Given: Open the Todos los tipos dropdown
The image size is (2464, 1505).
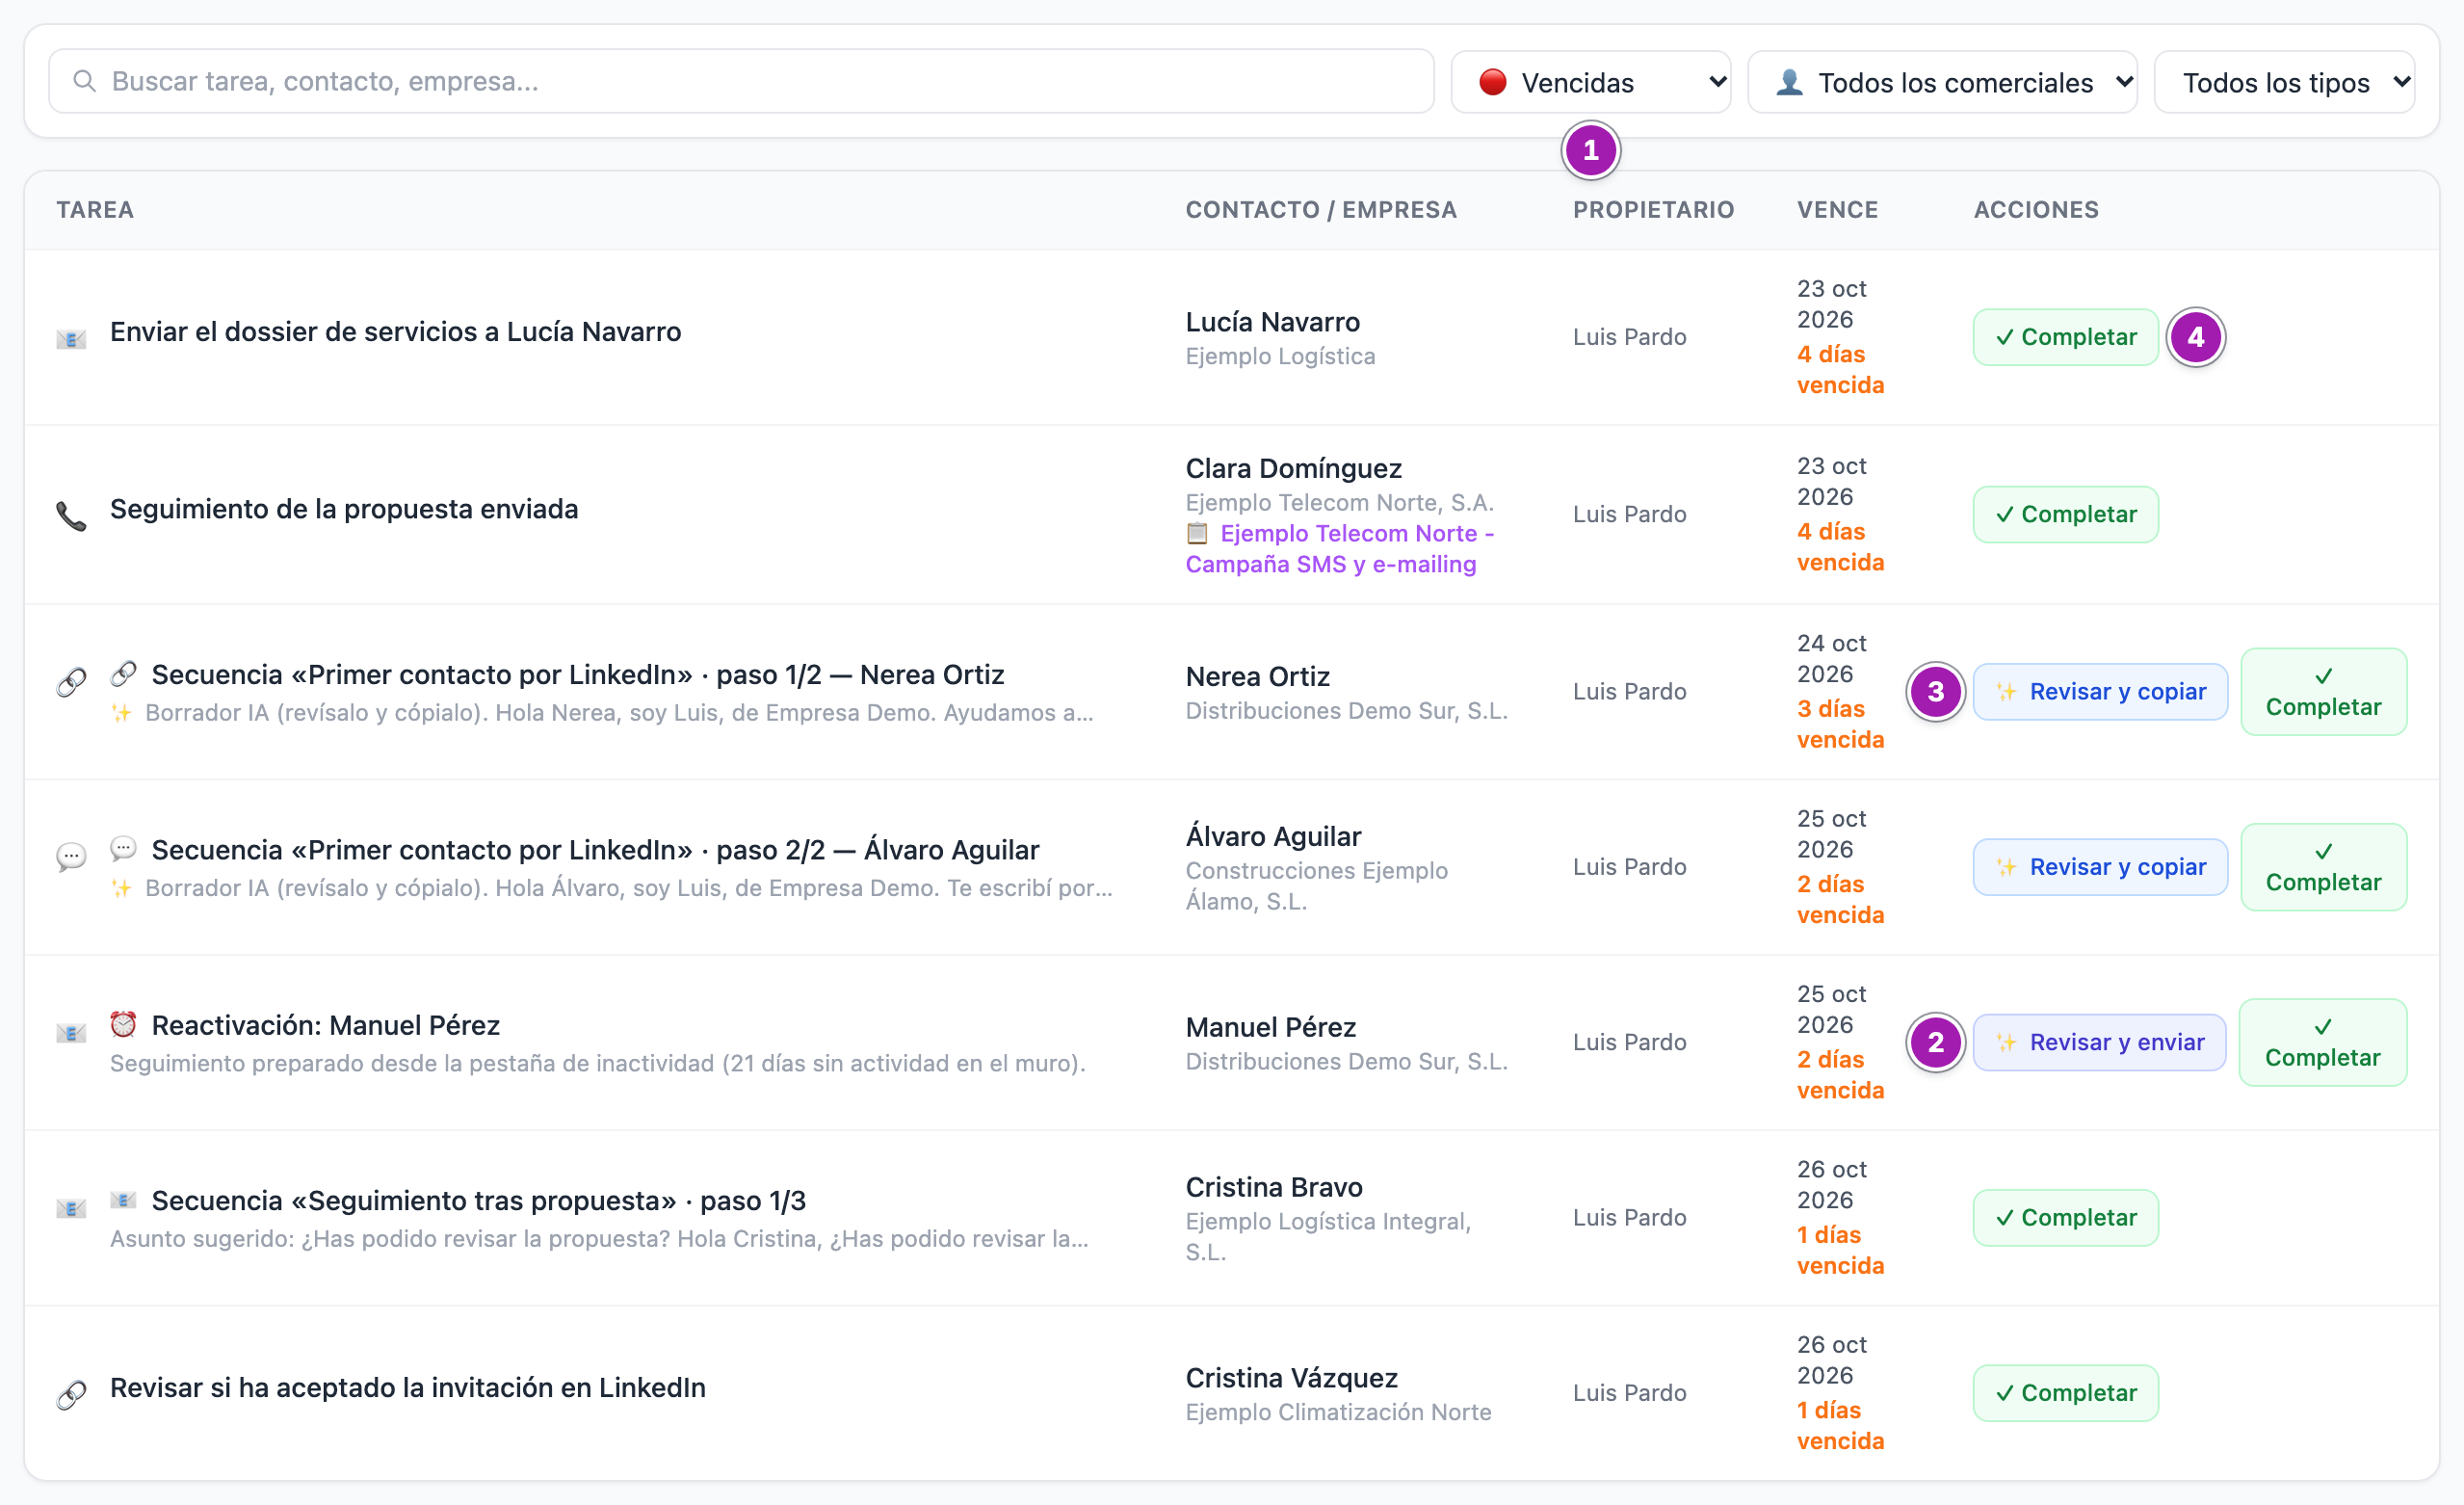Looking at the screenshot, I should pos(2284,82).
